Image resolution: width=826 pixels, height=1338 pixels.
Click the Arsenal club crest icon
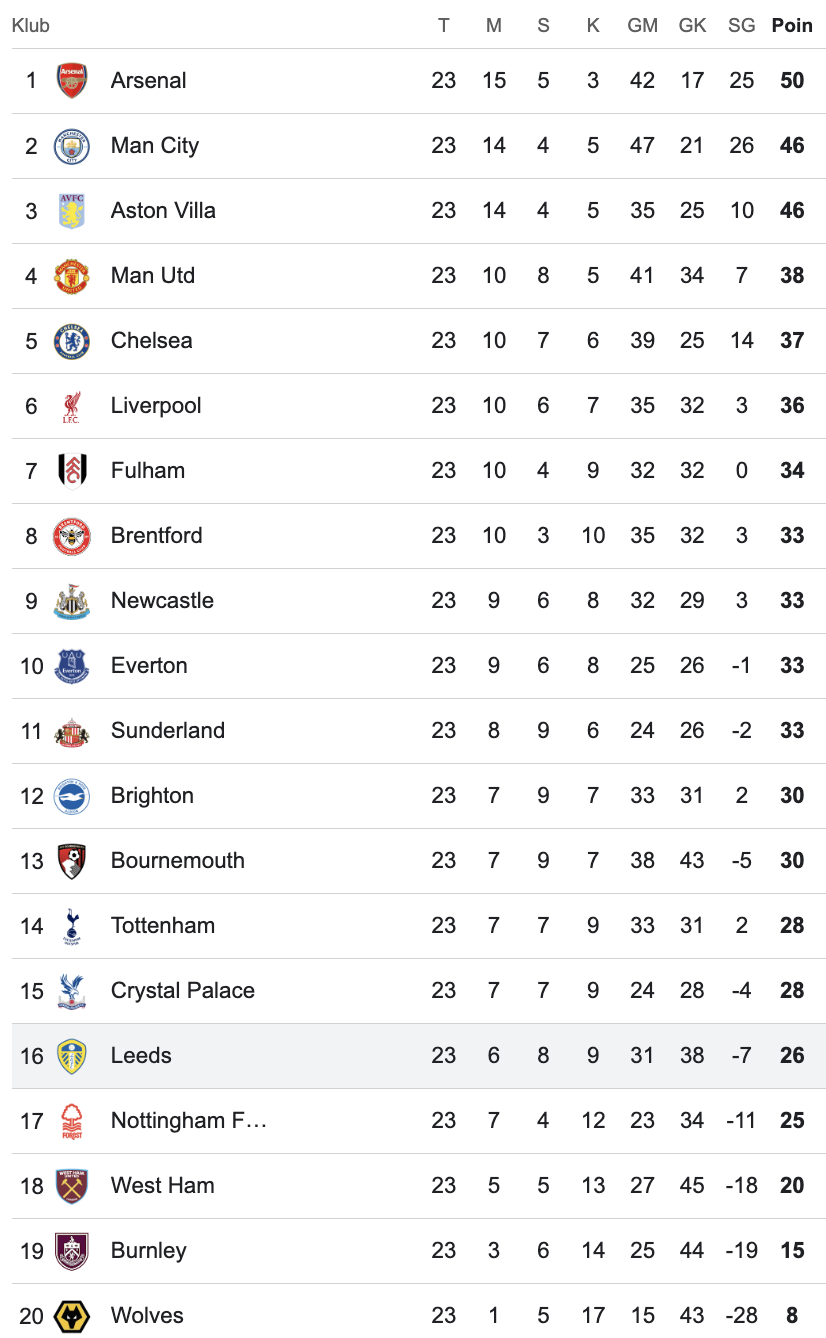[72, 81]
